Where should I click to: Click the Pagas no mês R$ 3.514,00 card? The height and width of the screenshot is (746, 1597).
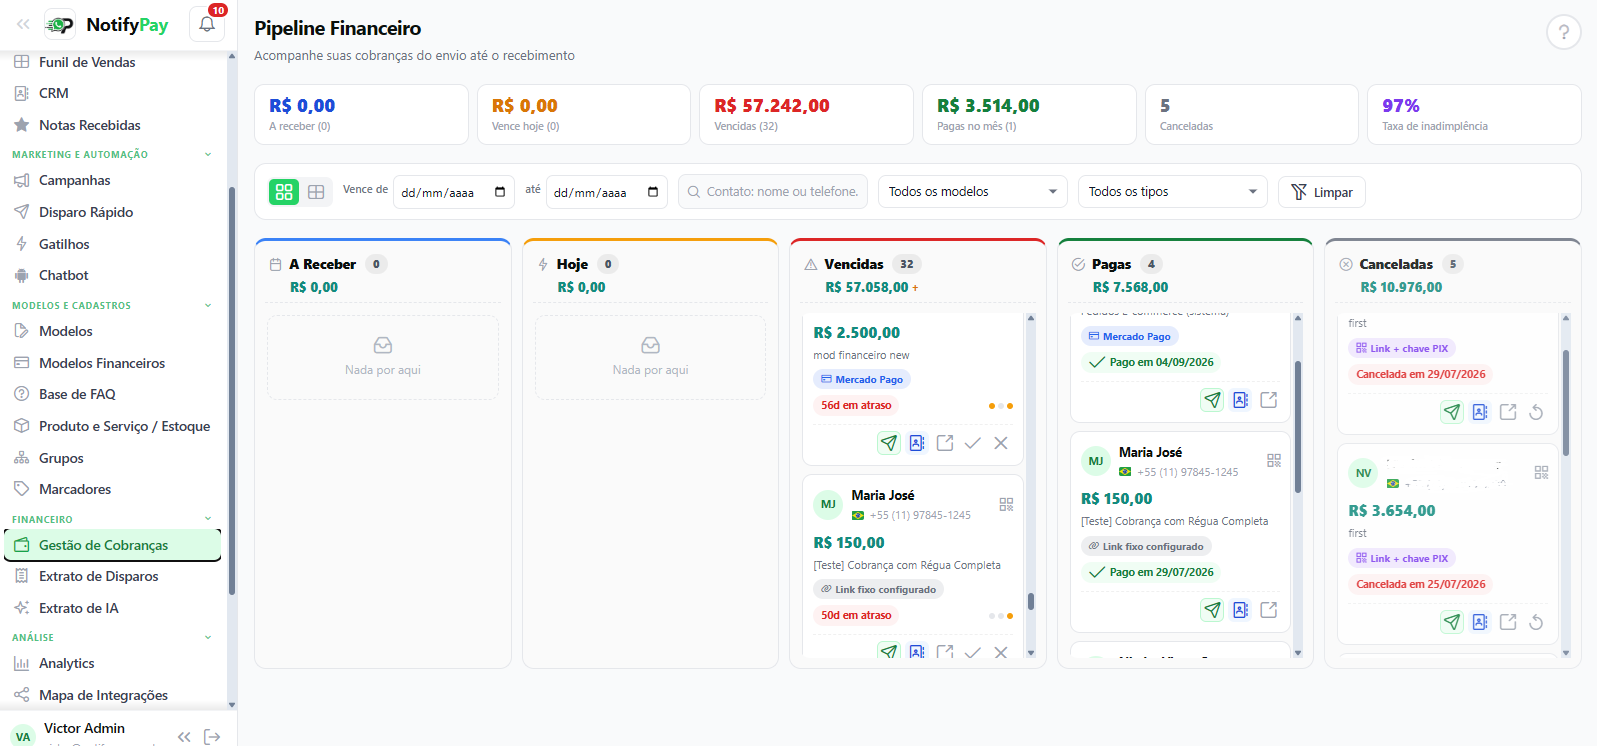(x=1029, y=115)
